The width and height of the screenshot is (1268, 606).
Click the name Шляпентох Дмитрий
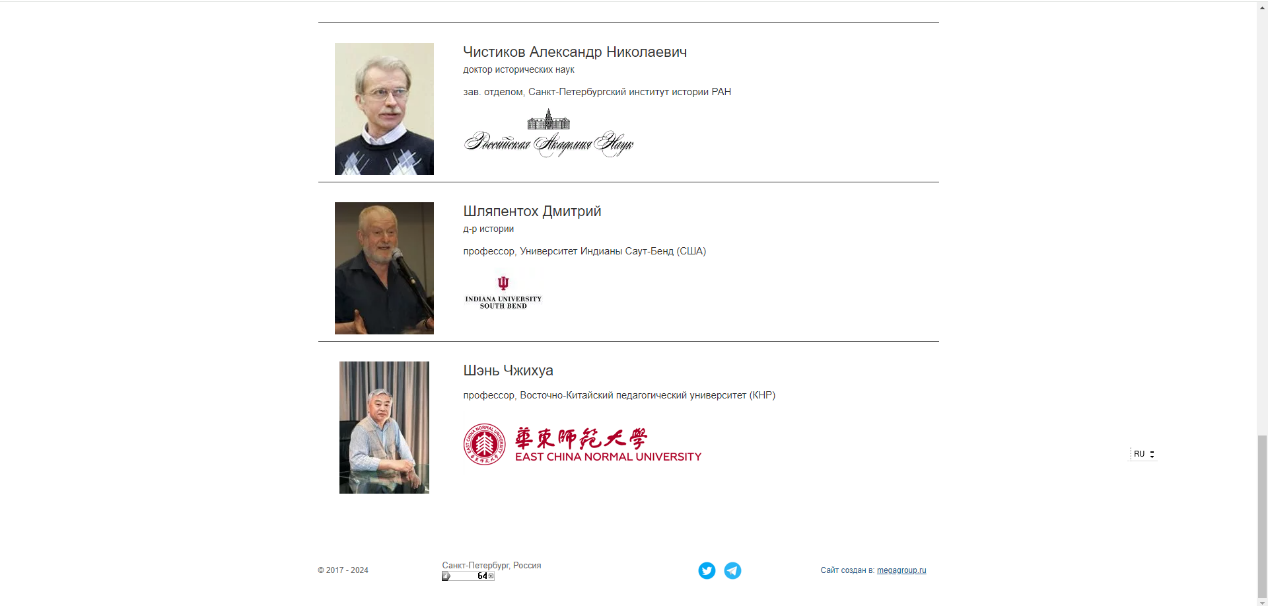pyautogui.click(x=532, y=211)
